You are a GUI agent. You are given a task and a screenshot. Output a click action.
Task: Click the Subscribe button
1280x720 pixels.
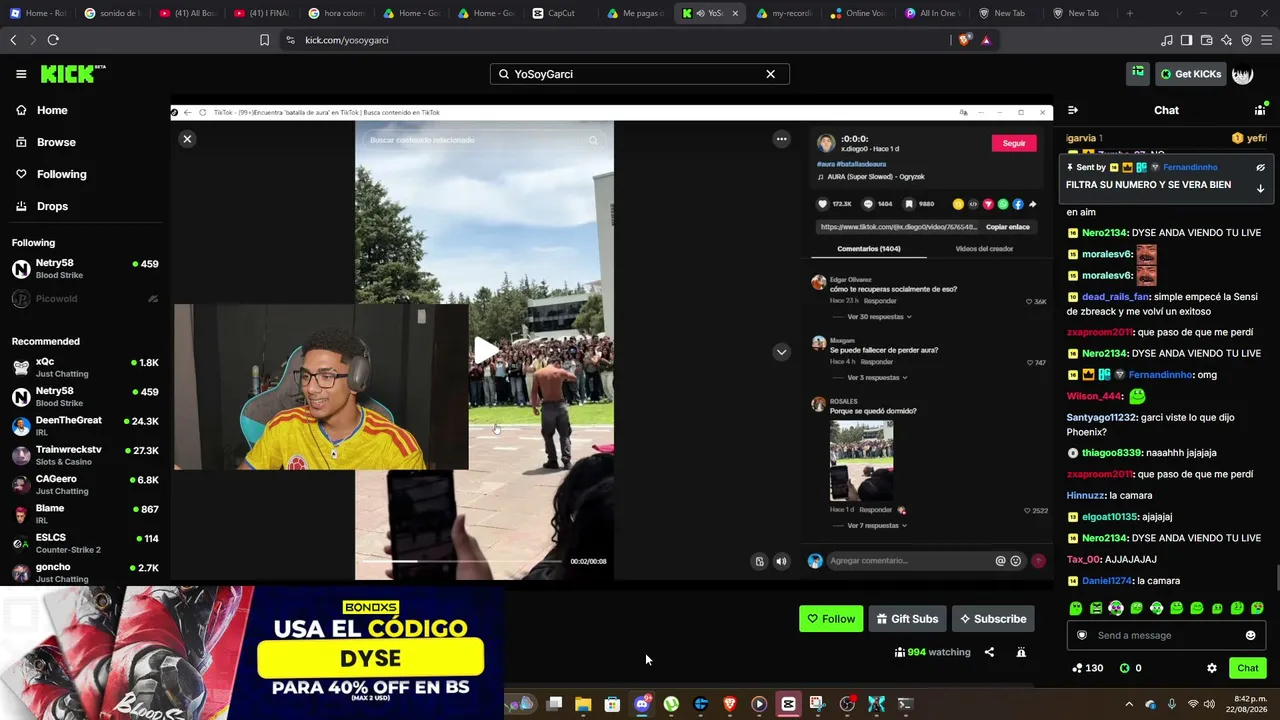click(993, 619)
